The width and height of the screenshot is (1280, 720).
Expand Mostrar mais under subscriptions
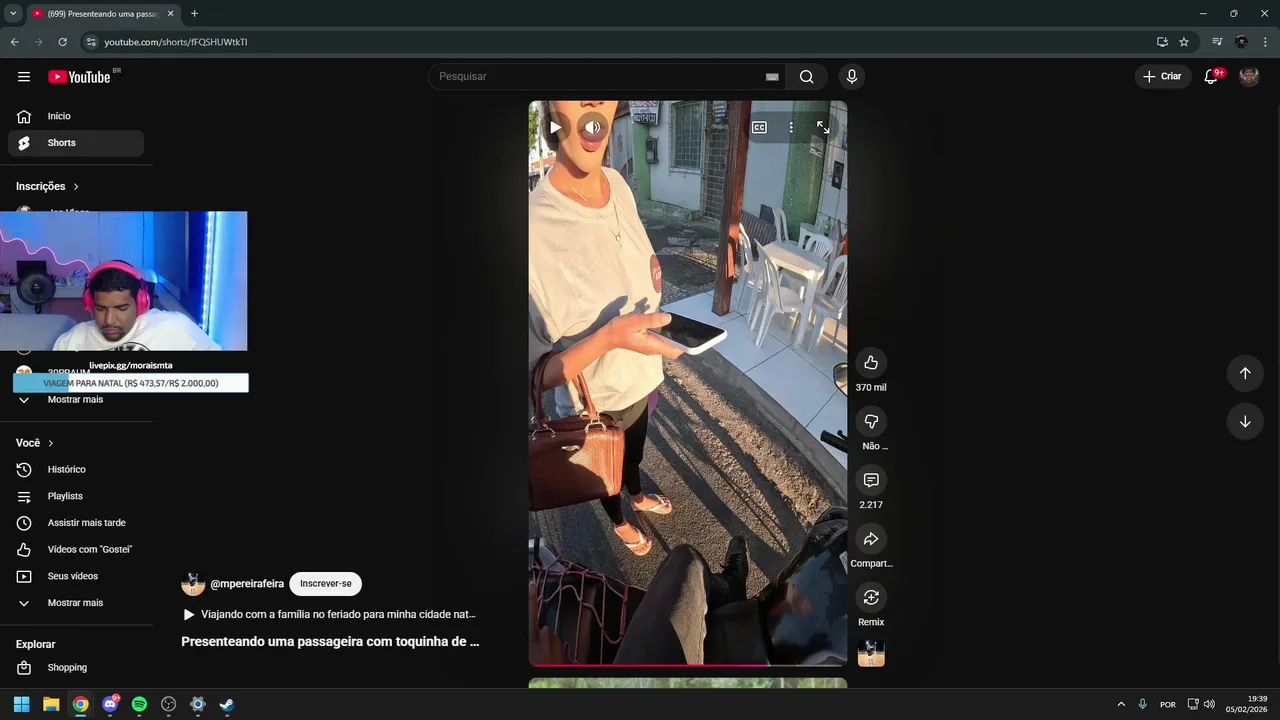76,399
